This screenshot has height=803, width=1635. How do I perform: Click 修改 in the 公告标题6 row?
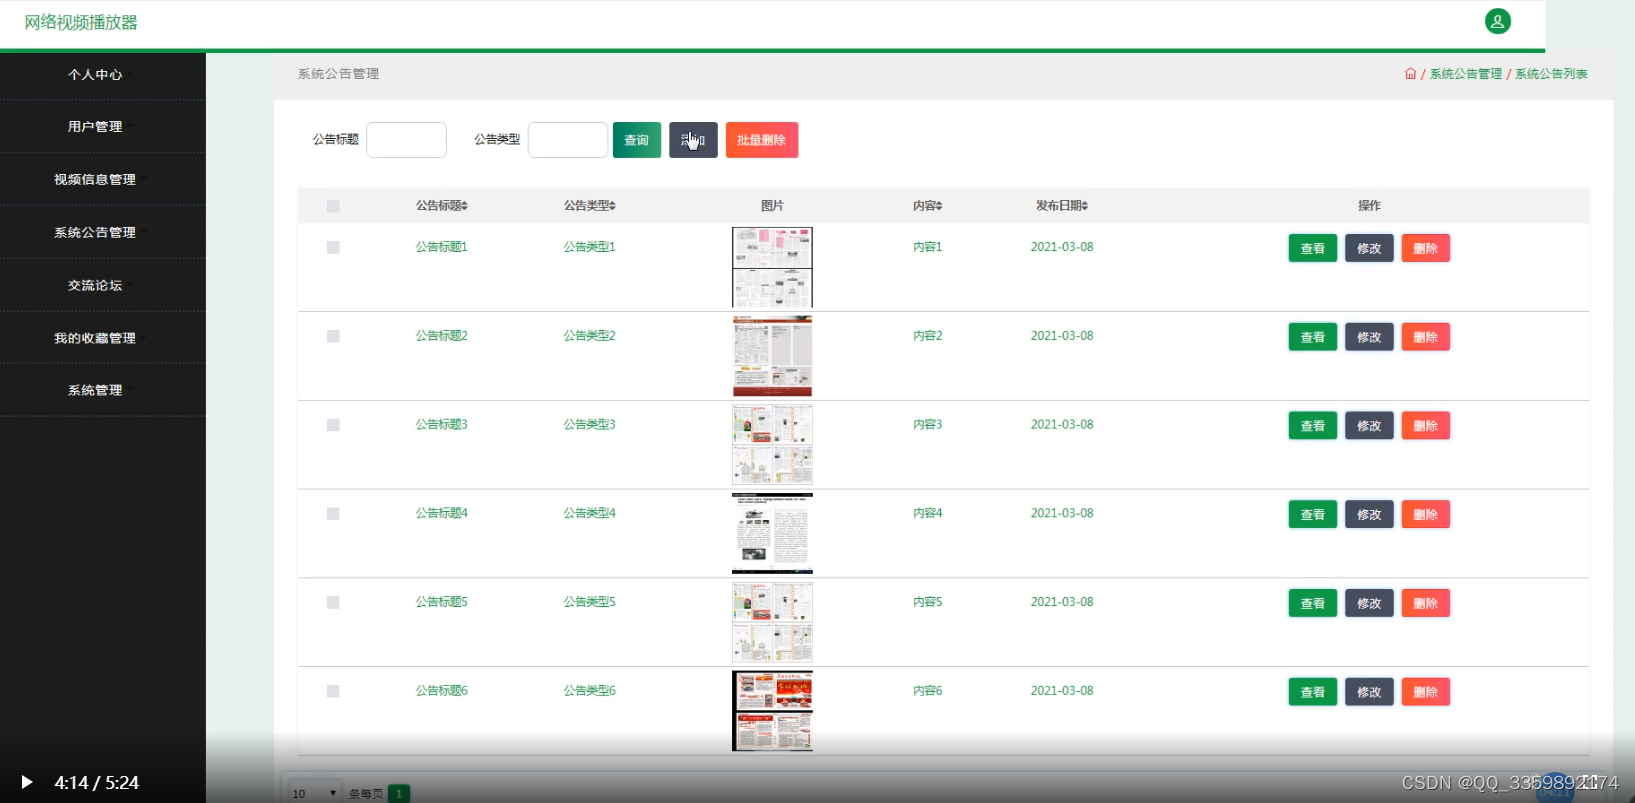(x=1369, y=692)
